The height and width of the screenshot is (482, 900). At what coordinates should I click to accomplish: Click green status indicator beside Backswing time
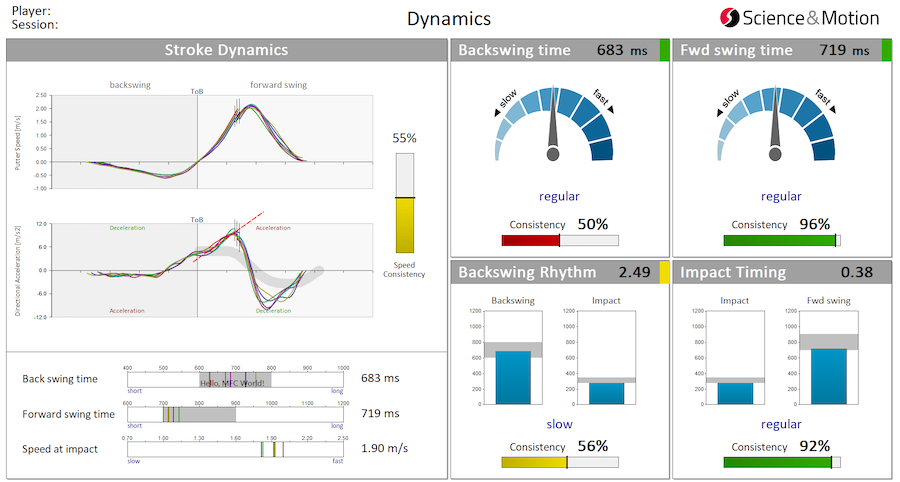(665, 50)
